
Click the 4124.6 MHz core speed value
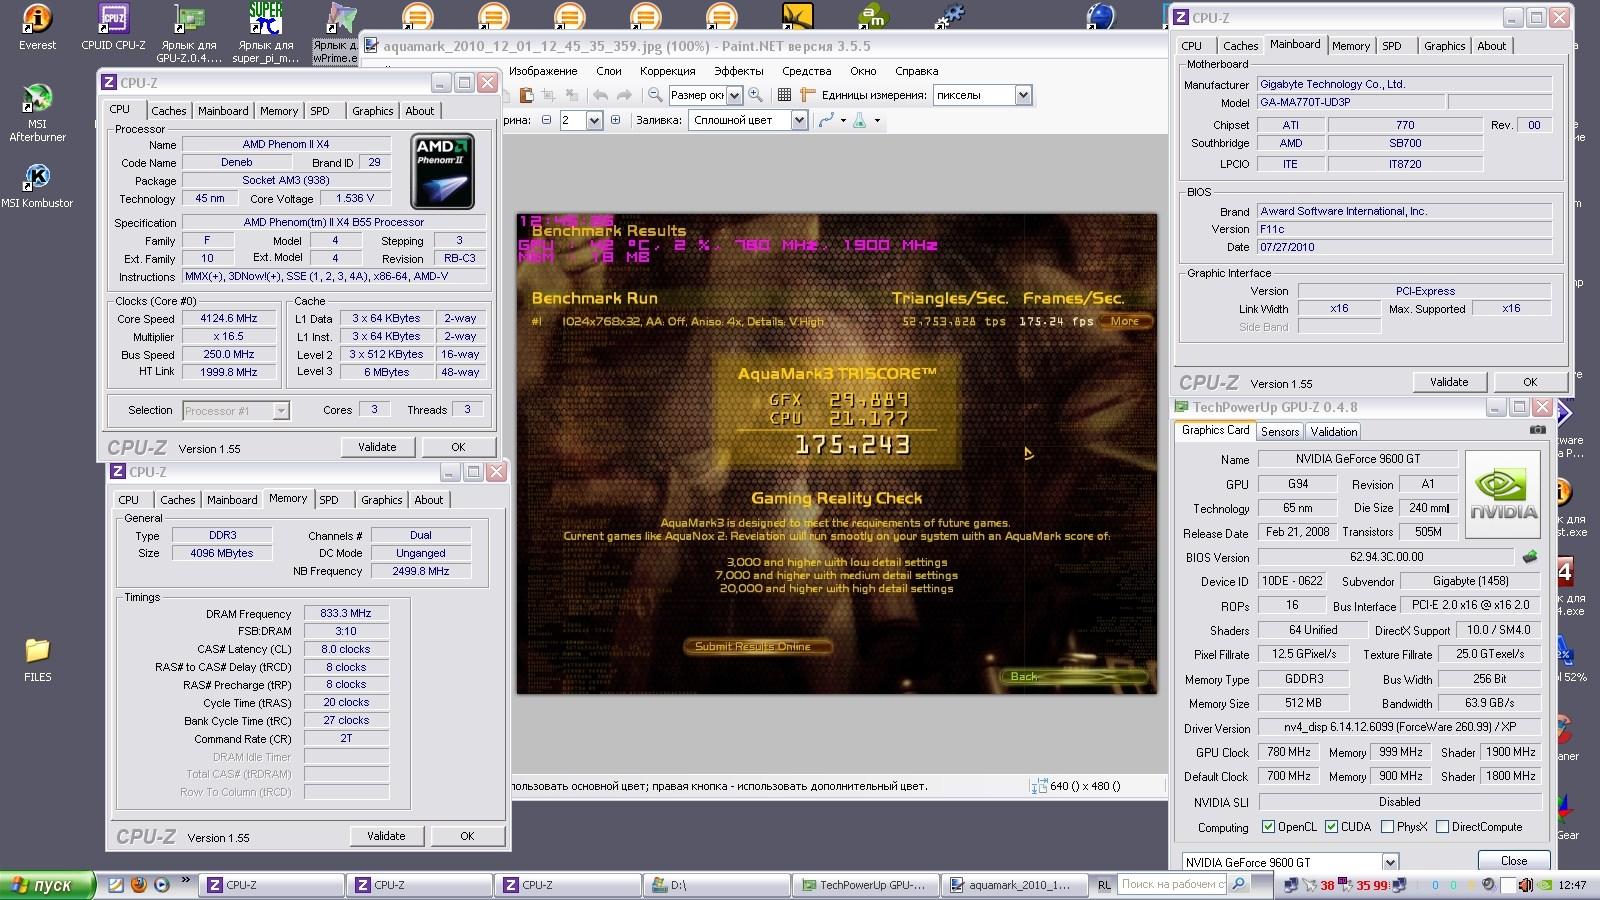pyautogui.click(x=229, y=318)
